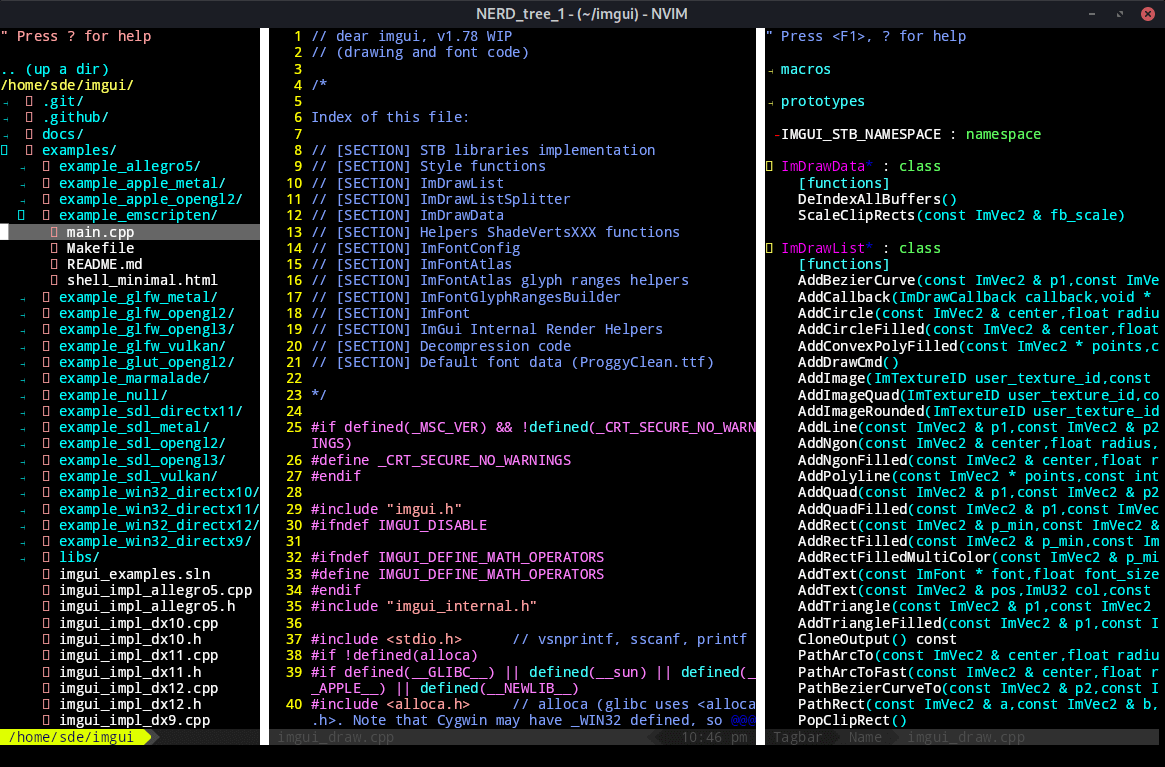The height and width of the screenshot is (767, 1165).
Task: Click the folder icon for .git/
Action: coord(30,102)
